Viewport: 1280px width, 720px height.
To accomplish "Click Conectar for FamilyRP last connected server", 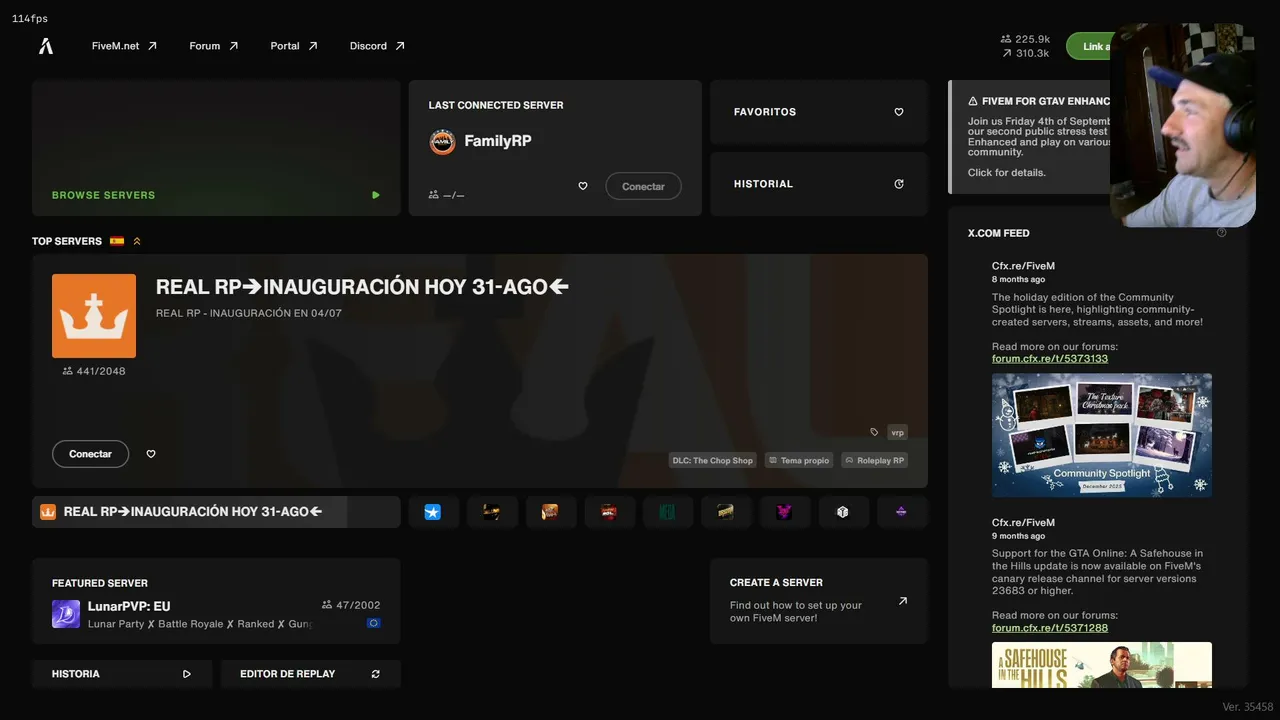I will pyautogui.click(x=643, y=186).
